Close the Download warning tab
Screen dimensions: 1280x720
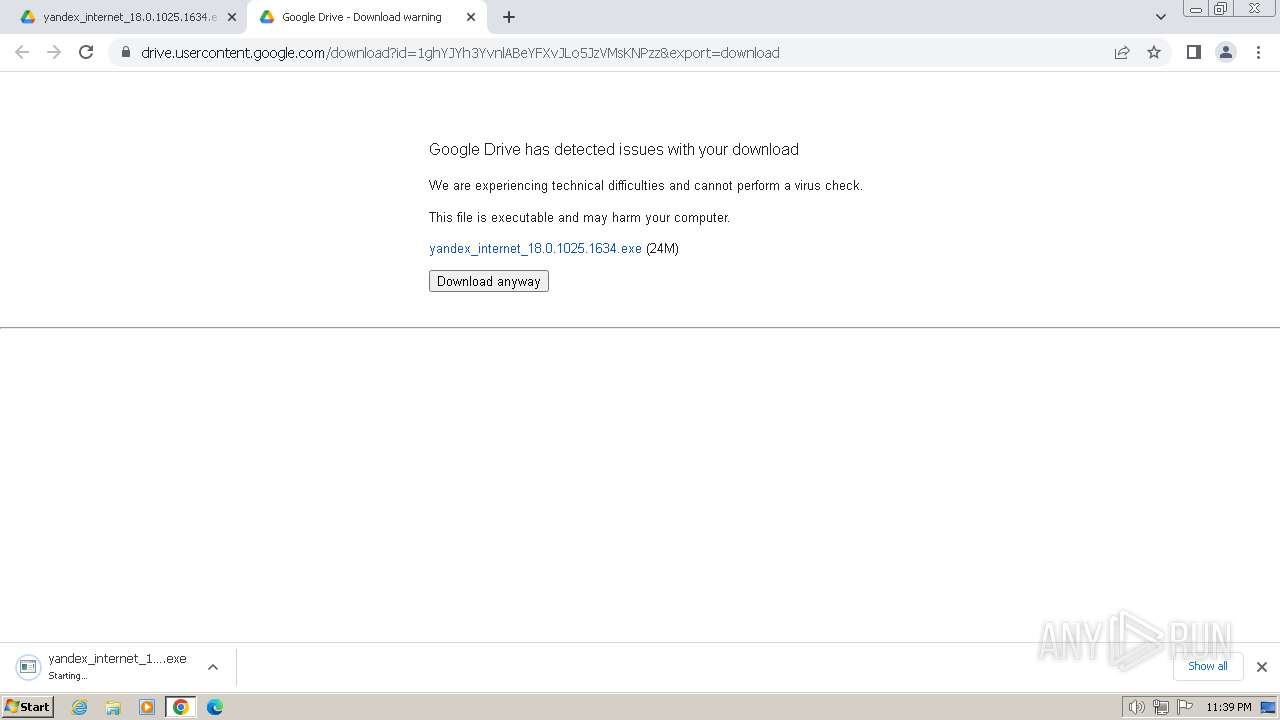point(471,17)
